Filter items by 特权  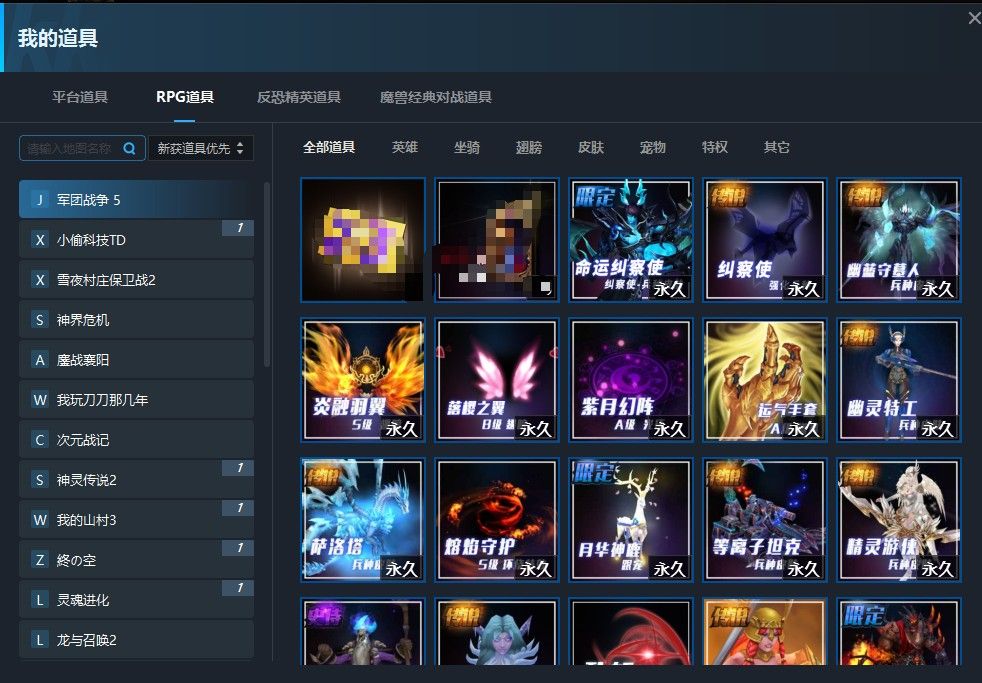715,147
